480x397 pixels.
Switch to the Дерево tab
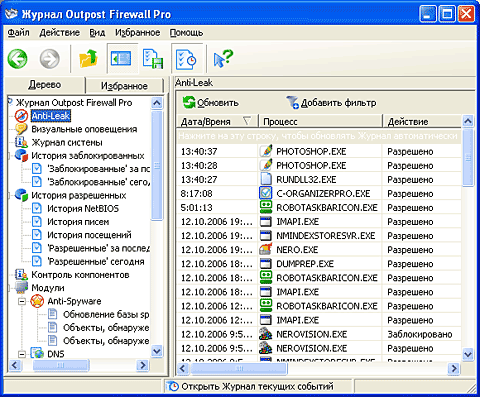(x=45, y=85)
